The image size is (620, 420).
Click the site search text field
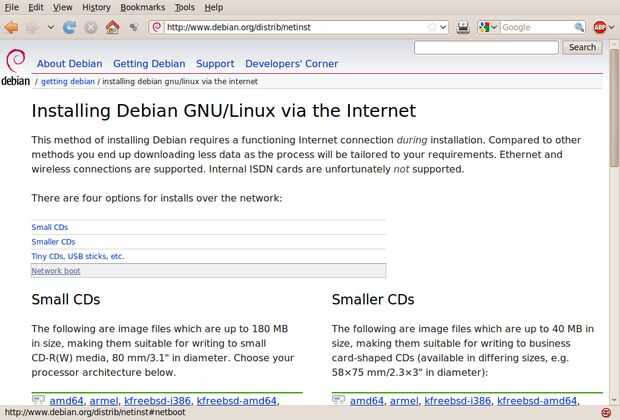click(486, 47)
